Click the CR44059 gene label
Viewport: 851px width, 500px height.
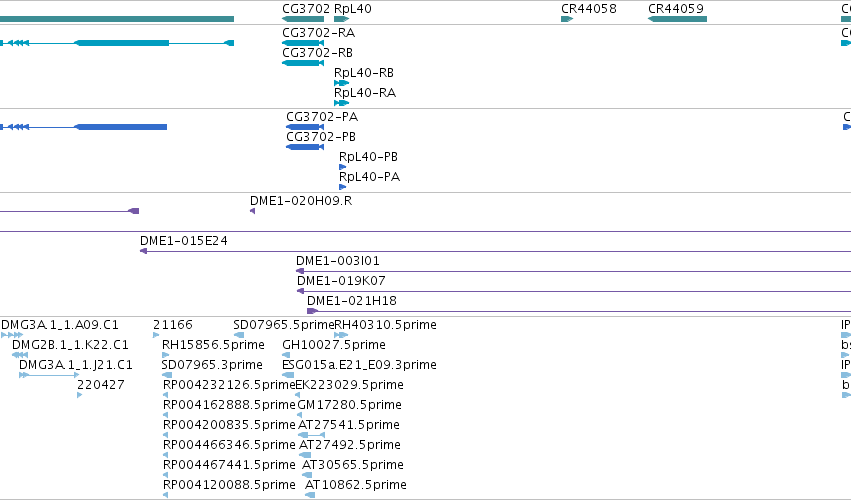676,9
